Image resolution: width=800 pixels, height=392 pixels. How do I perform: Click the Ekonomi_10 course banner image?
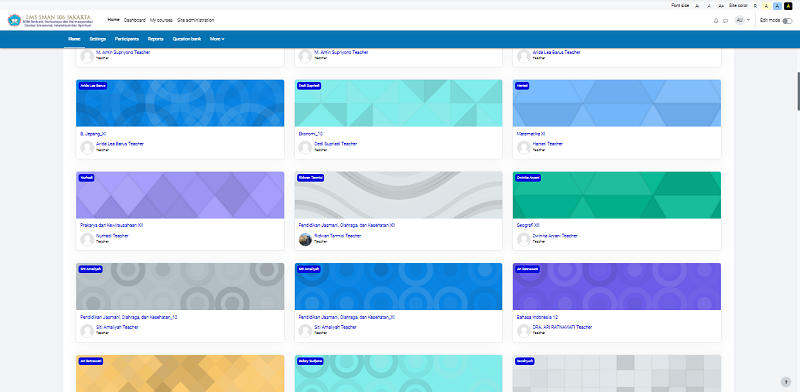pyautogui.click(x=398, y=103)
